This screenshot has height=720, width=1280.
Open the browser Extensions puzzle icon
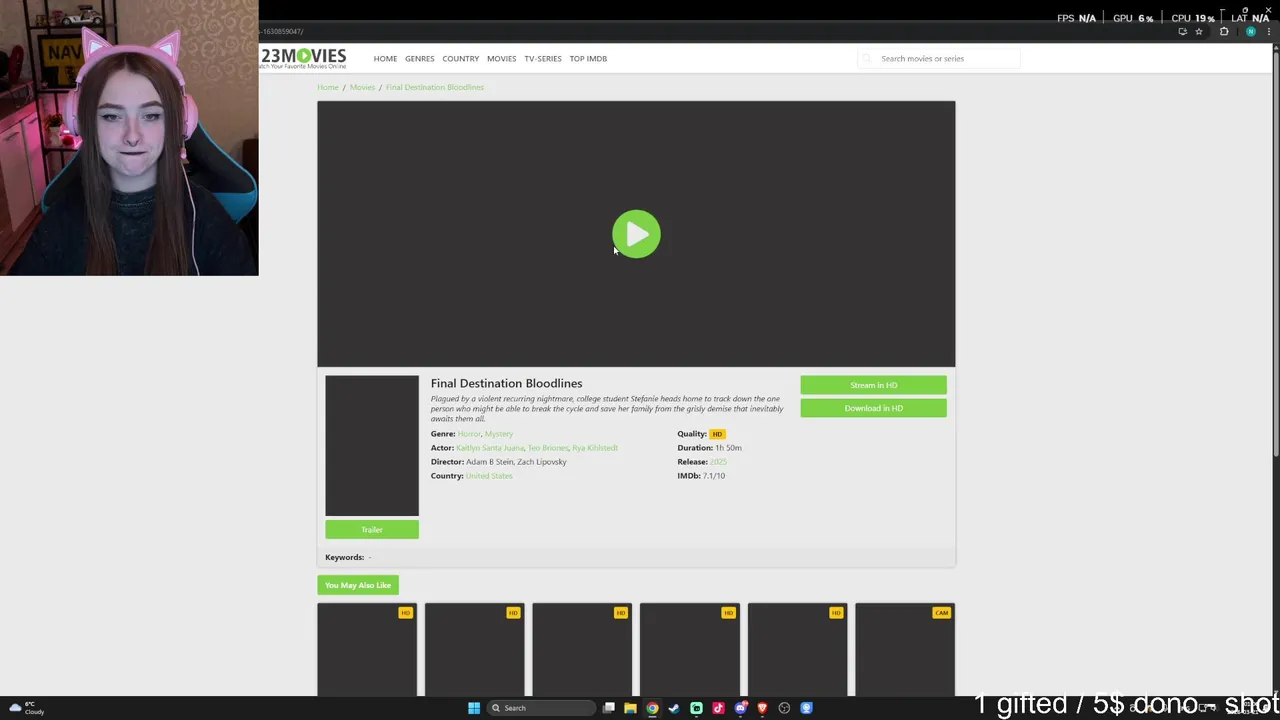[1224, 32]
